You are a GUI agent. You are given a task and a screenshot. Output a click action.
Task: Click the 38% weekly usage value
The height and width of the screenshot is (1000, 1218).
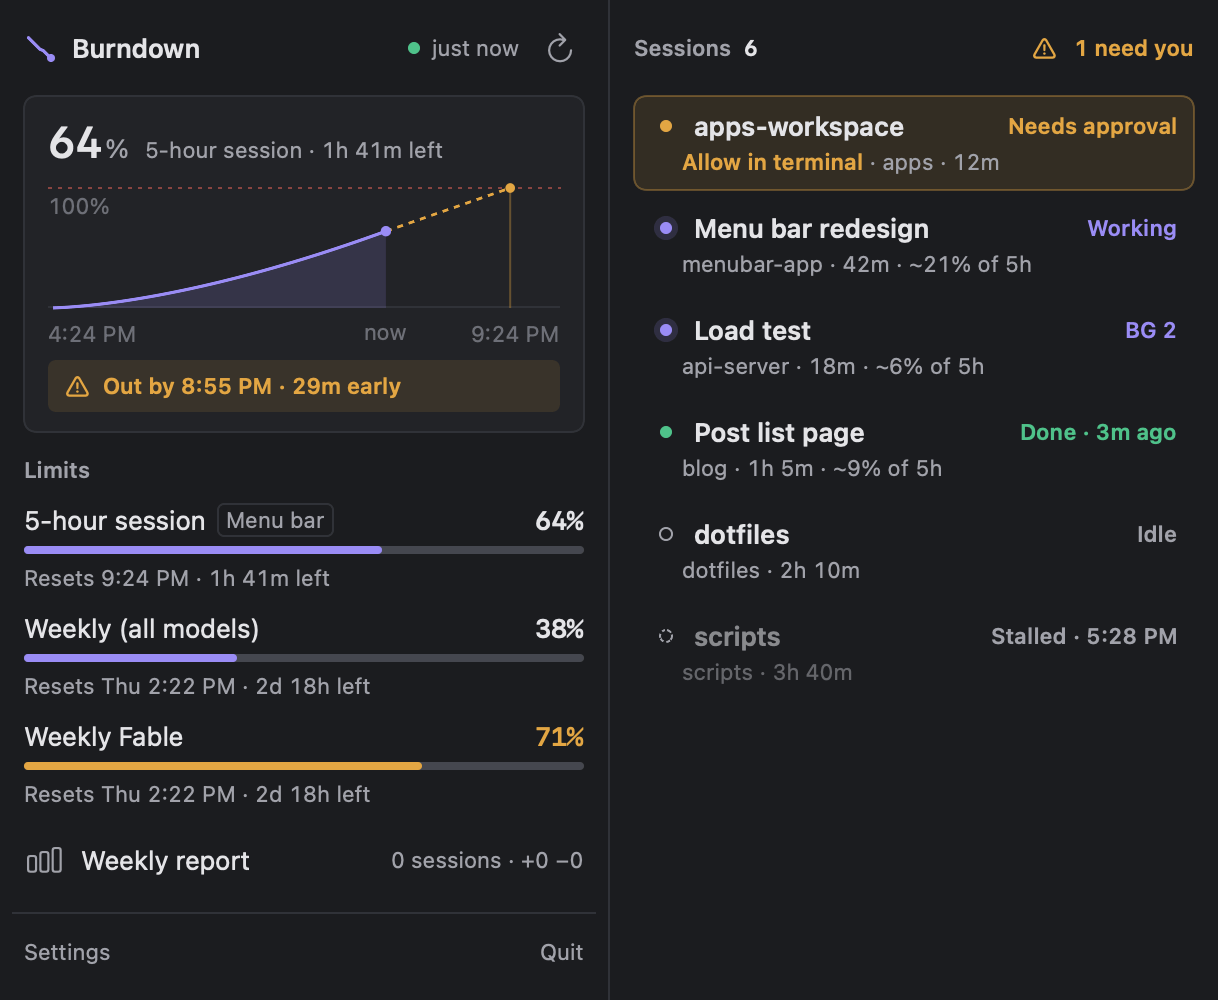click(560, 629)
